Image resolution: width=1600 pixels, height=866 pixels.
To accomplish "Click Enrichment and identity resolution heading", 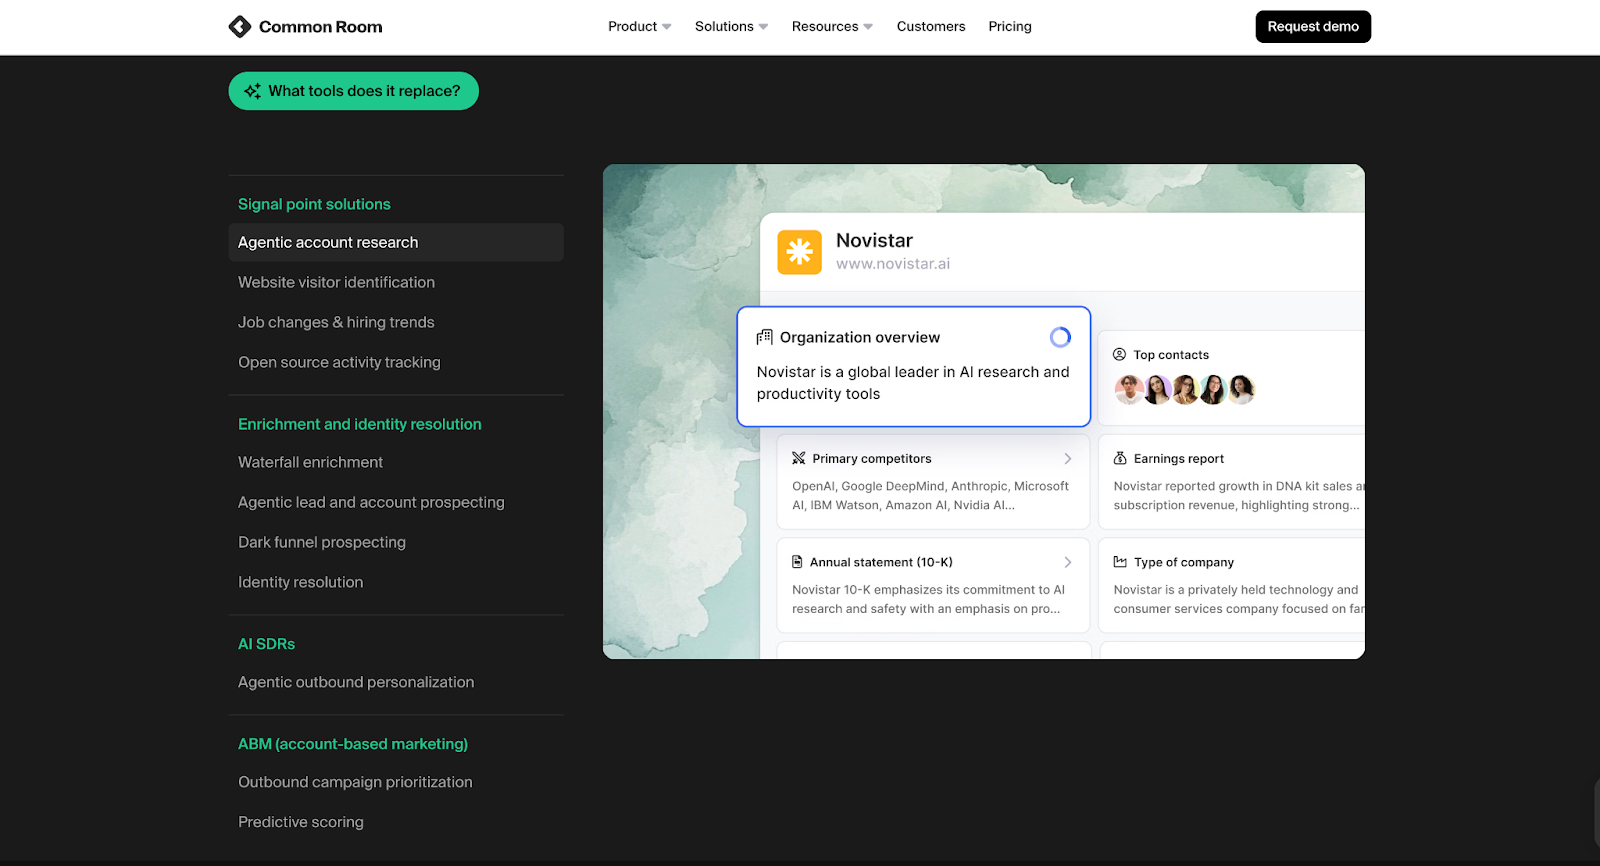I will click(x=360, y=424).
